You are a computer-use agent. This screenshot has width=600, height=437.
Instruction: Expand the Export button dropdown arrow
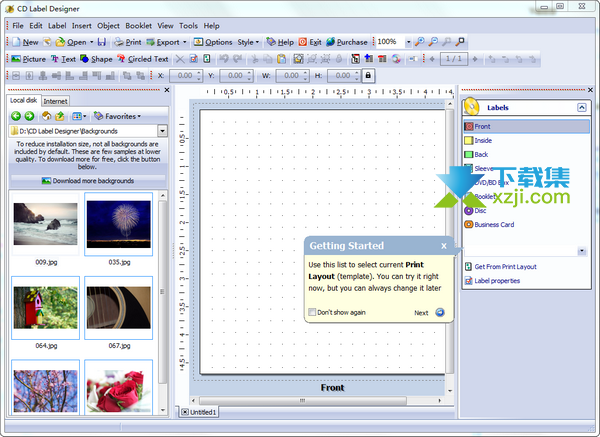coord(185,42)
